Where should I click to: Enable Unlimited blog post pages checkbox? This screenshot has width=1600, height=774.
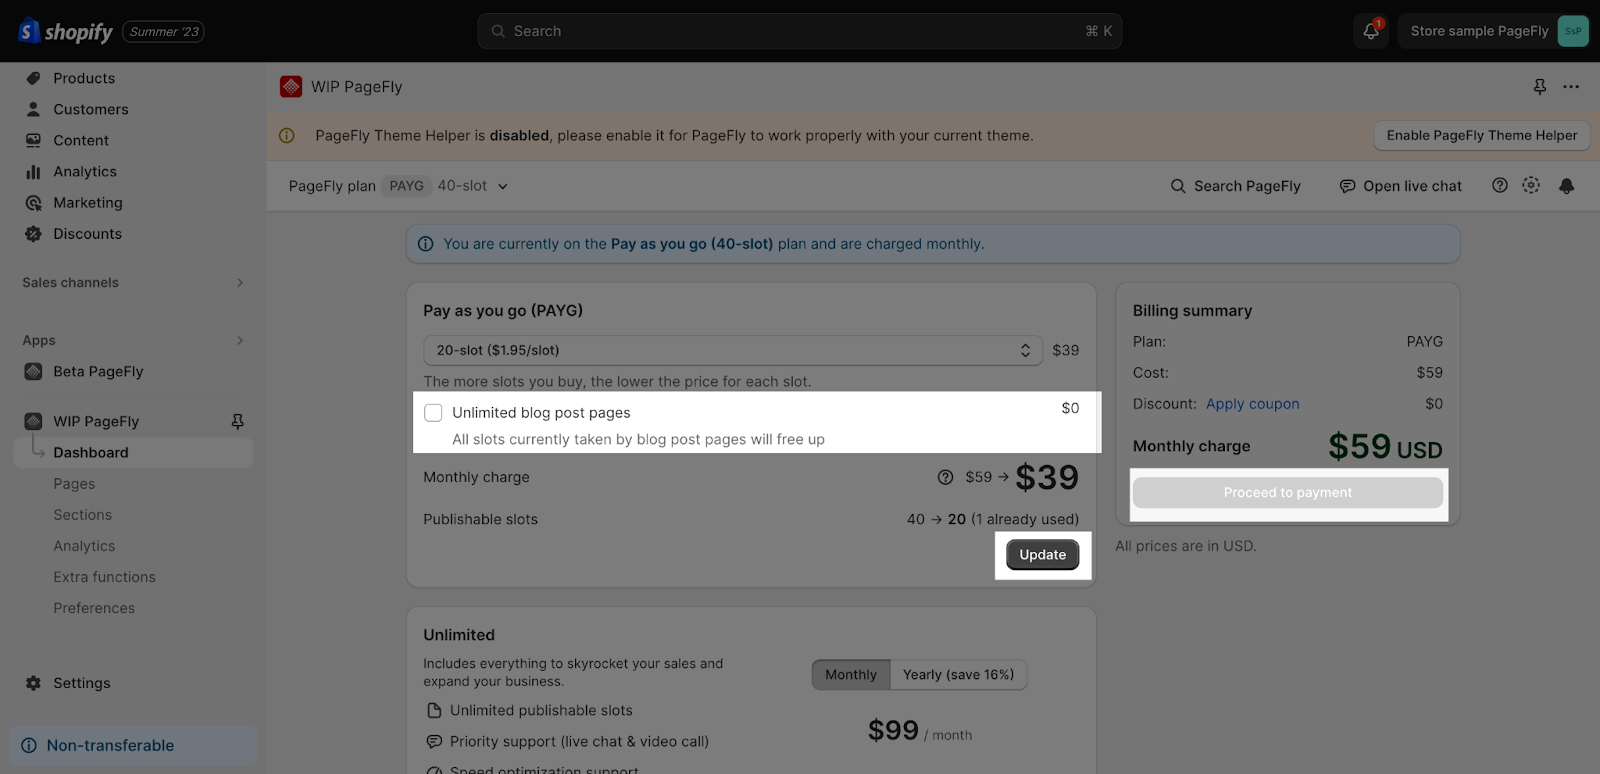(x=433, y=413)
